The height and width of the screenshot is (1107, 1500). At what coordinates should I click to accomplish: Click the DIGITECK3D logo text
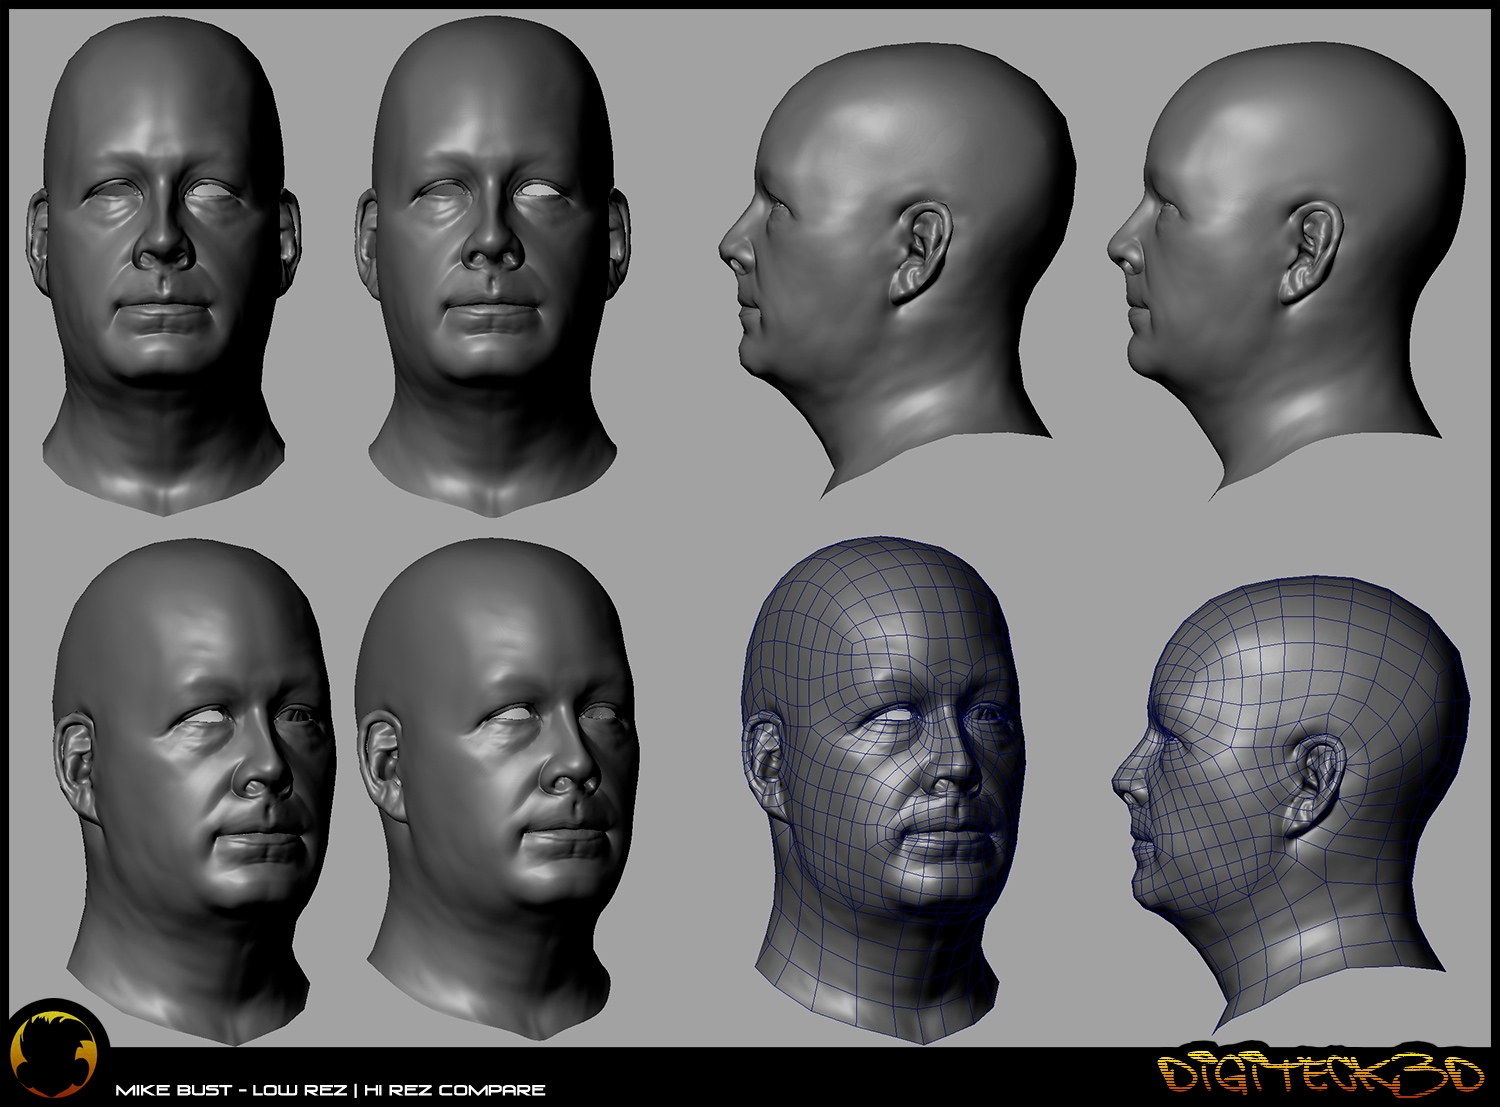(1321, 1074)
